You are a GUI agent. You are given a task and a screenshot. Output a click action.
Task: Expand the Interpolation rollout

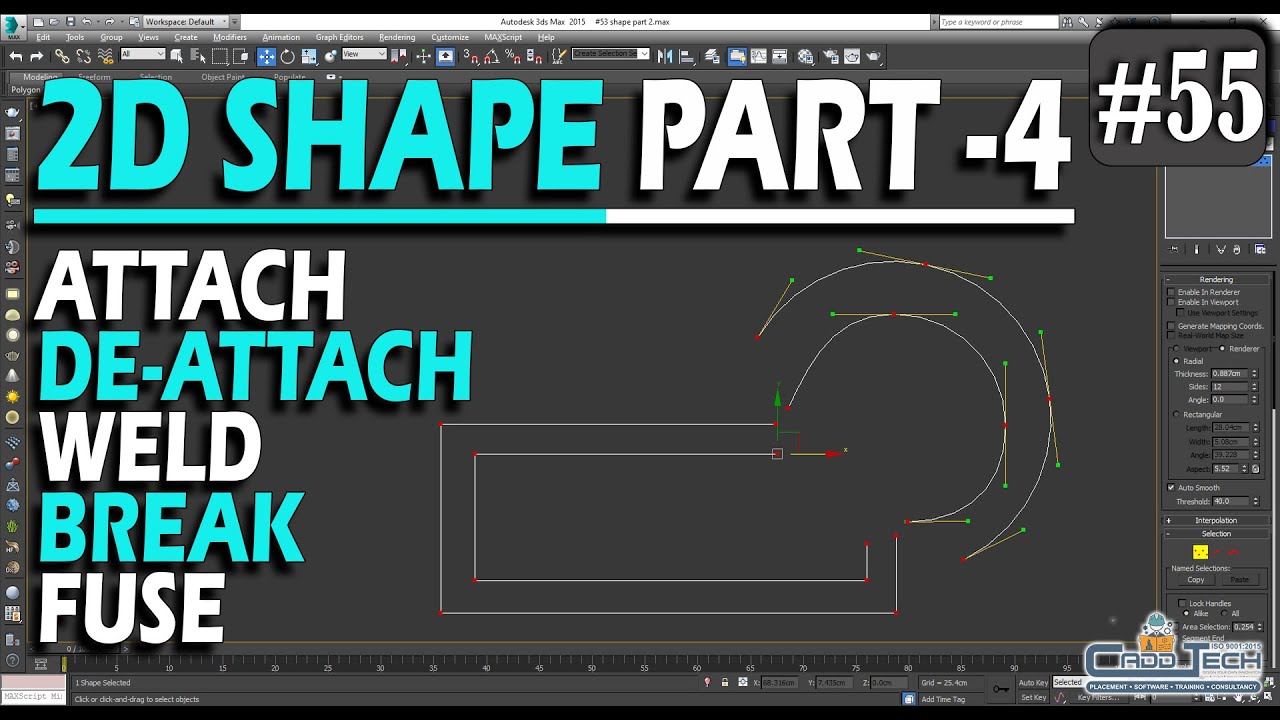coord(1216,520)
